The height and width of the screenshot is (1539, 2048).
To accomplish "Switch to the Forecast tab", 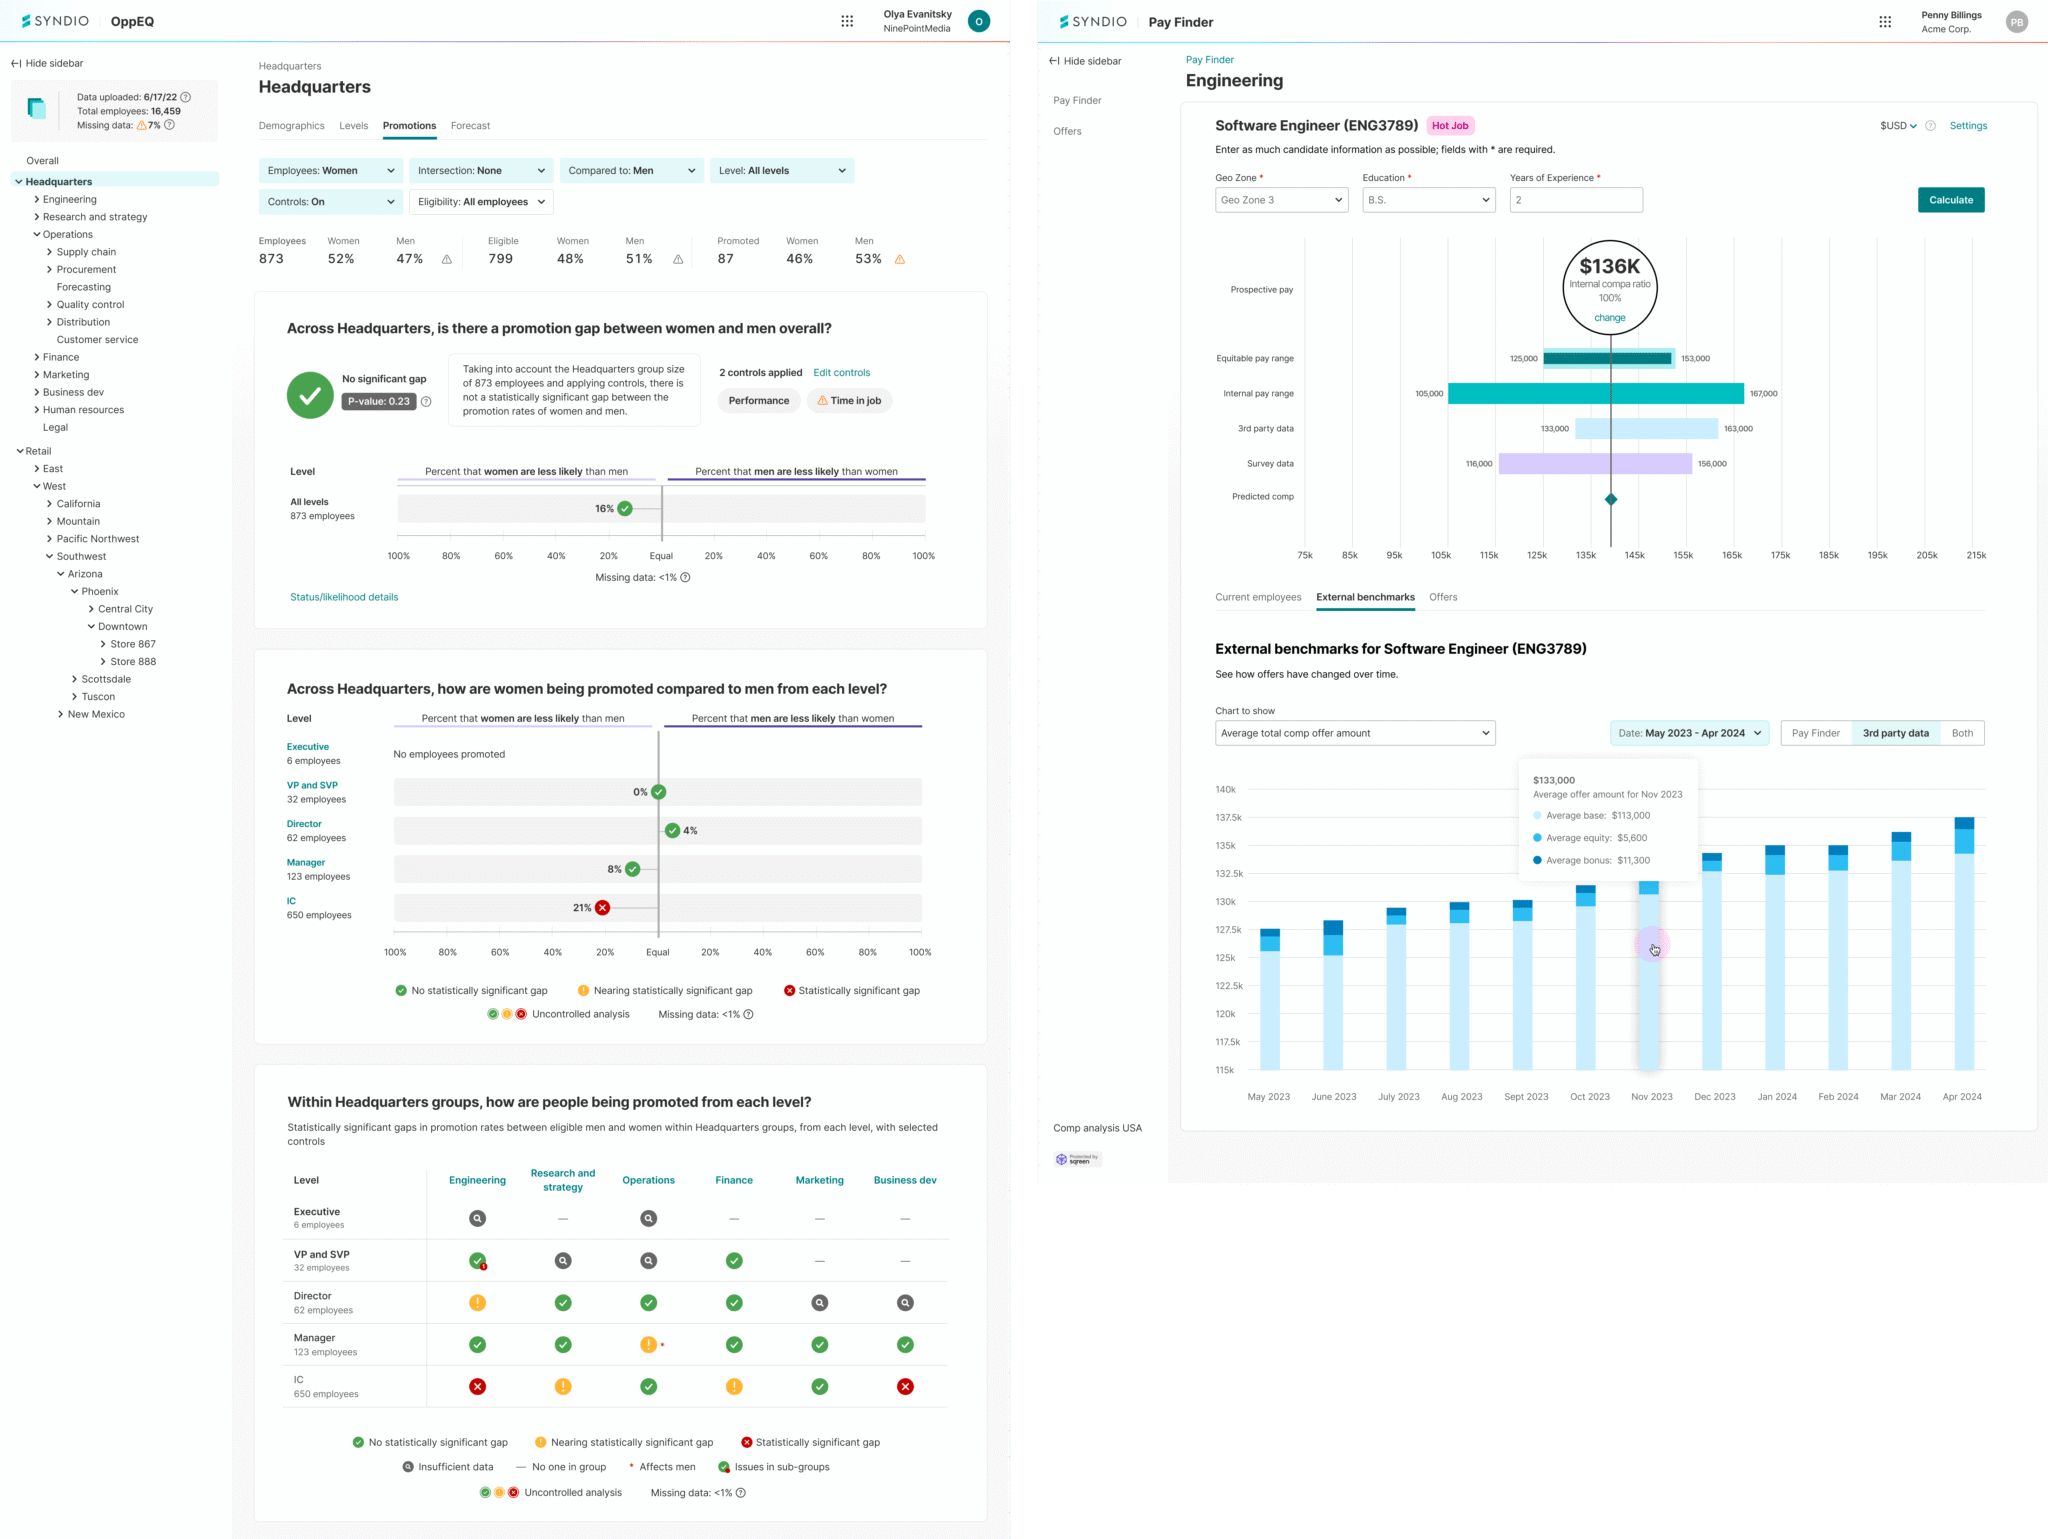I will pyautogui.click(x=470, y=126).
